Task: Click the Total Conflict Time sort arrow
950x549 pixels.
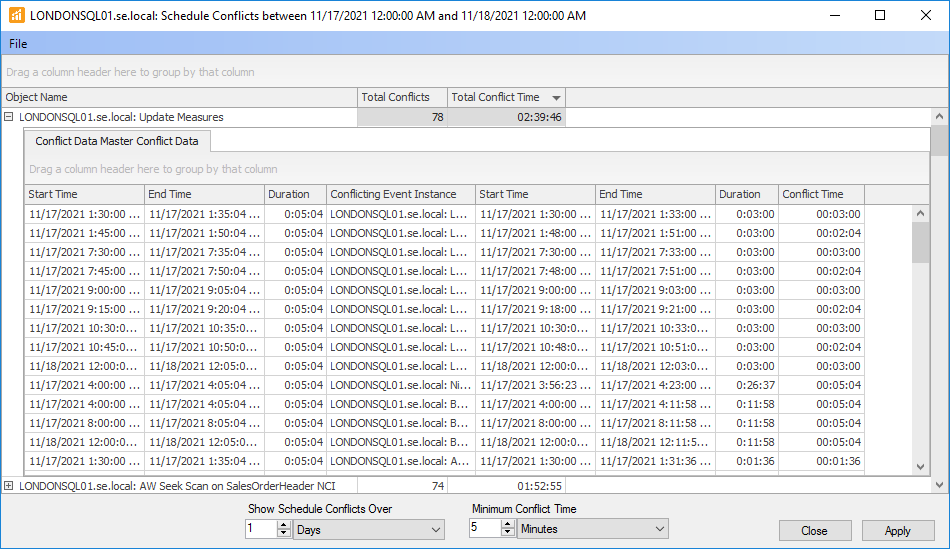Action: 556,98
